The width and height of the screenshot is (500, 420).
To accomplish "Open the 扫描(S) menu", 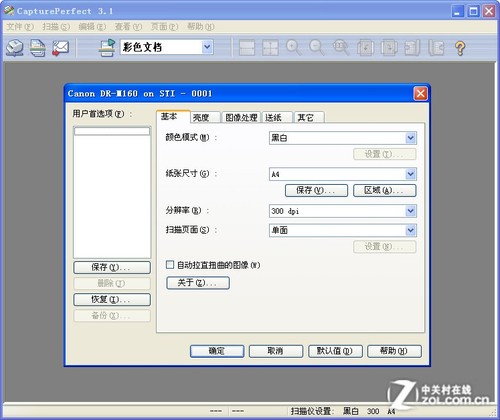I will 56,26.
